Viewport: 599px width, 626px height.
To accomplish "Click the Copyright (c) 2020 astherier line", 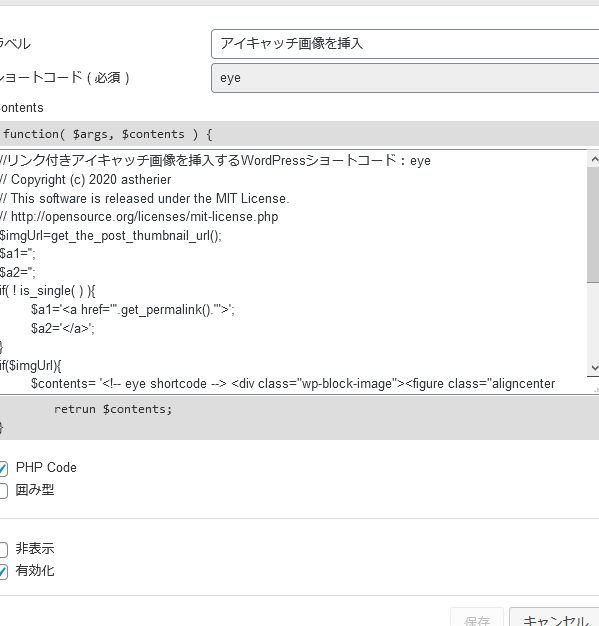I will 85,180.
